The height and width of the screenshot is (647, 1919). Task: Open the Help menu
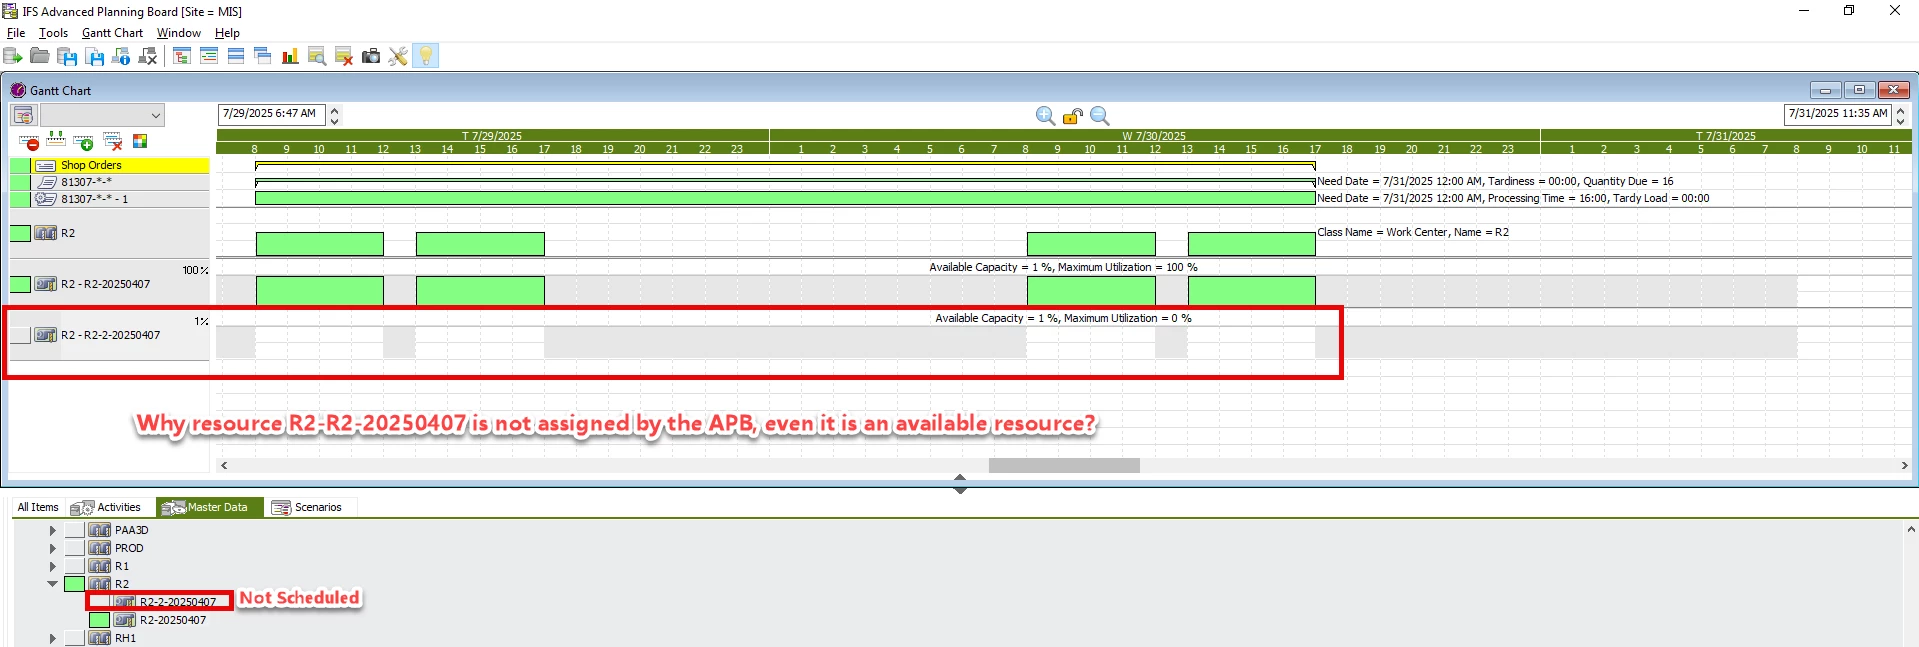click(x=227, y=33)
